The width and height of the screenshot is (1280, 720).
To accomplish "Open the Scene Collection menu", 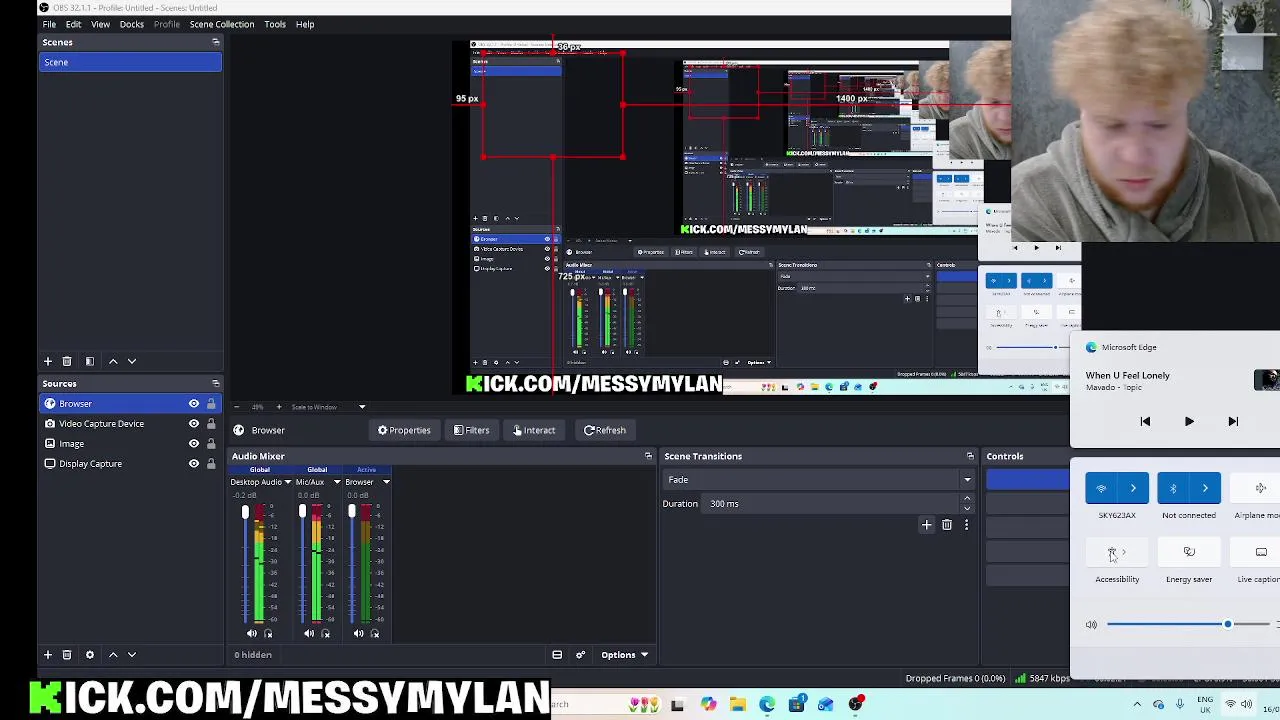I will (222, 24).
